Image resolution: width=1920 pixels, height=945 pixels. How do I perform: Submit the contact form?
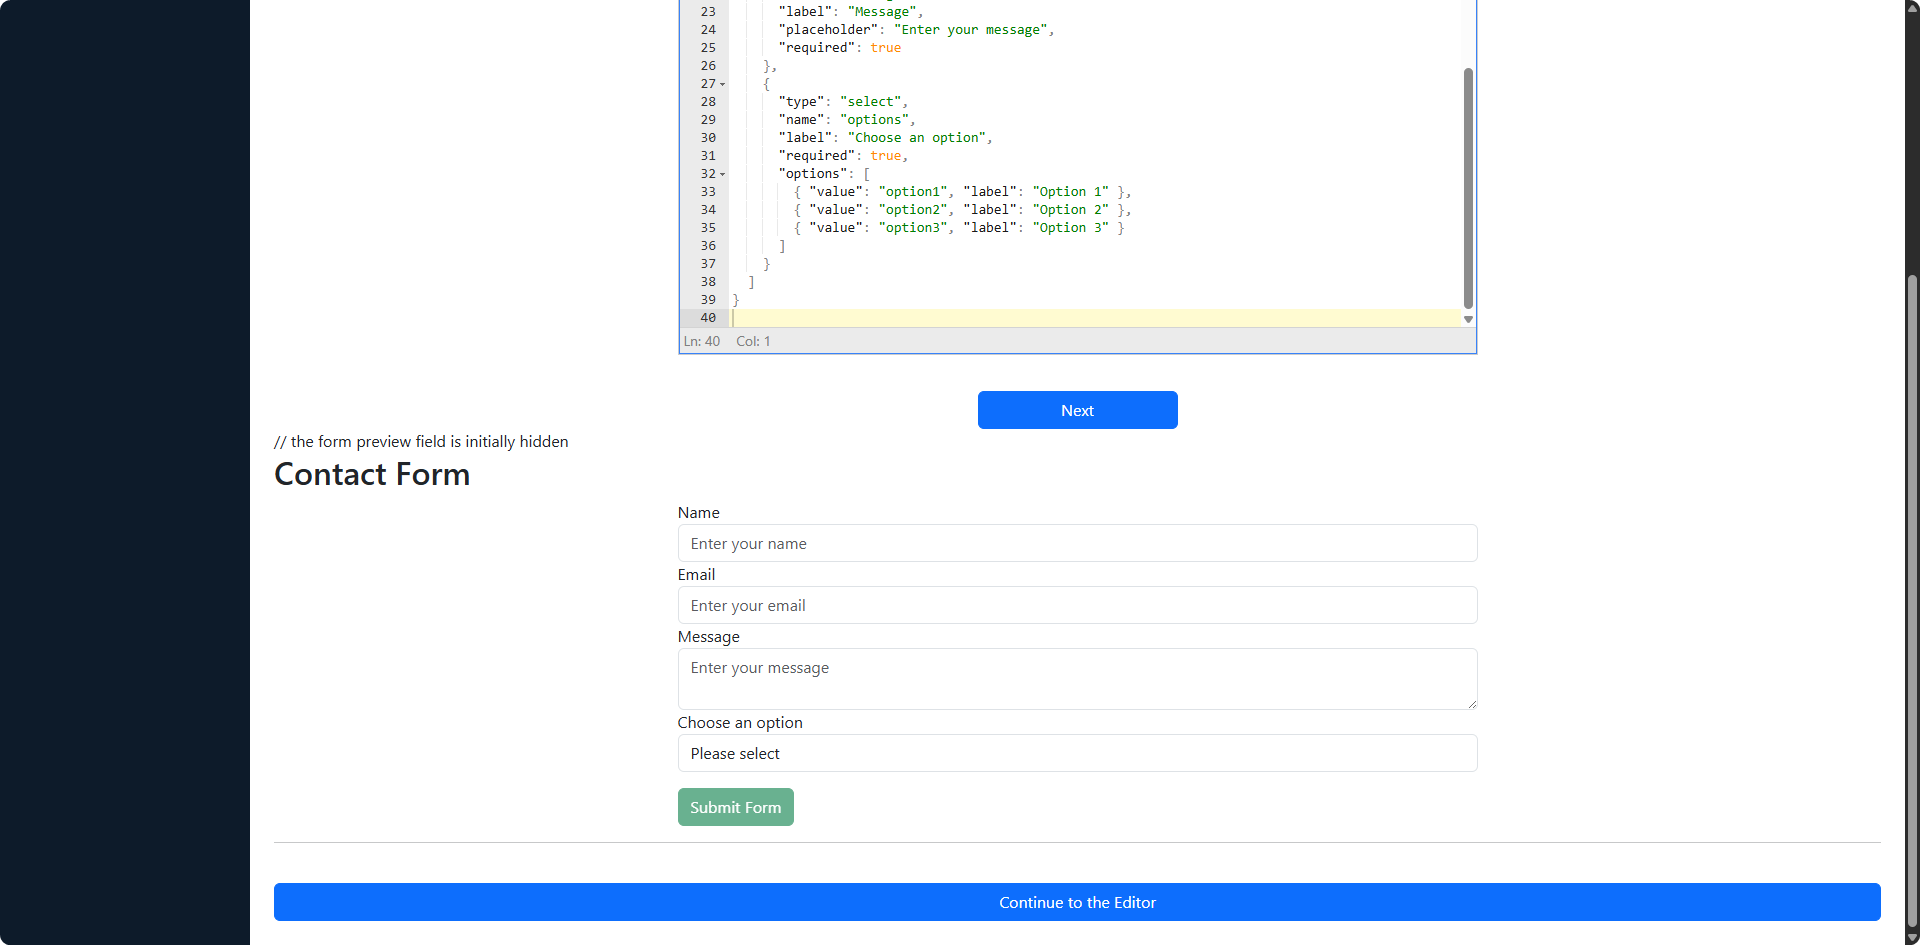tap(735, 807)
